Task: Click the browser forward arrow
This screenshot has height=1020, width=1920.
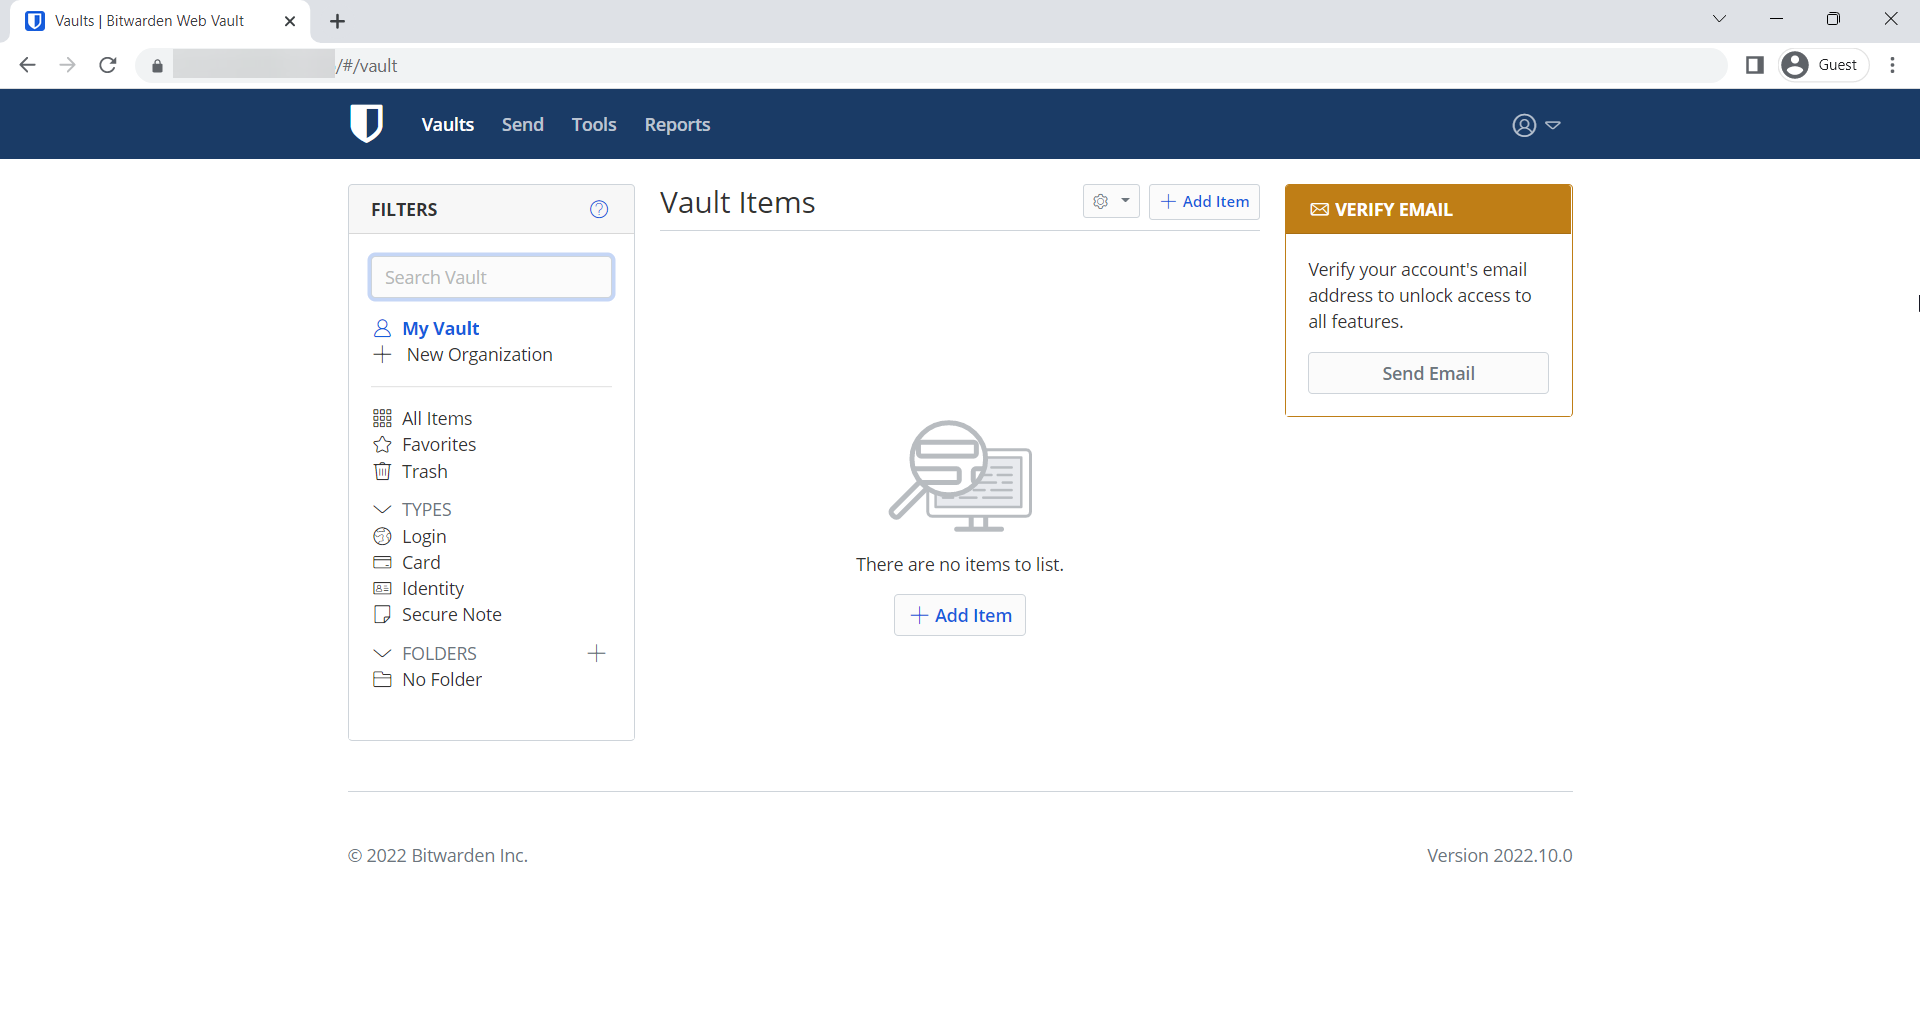Action: pyautogui.click(x=67, y=65)
